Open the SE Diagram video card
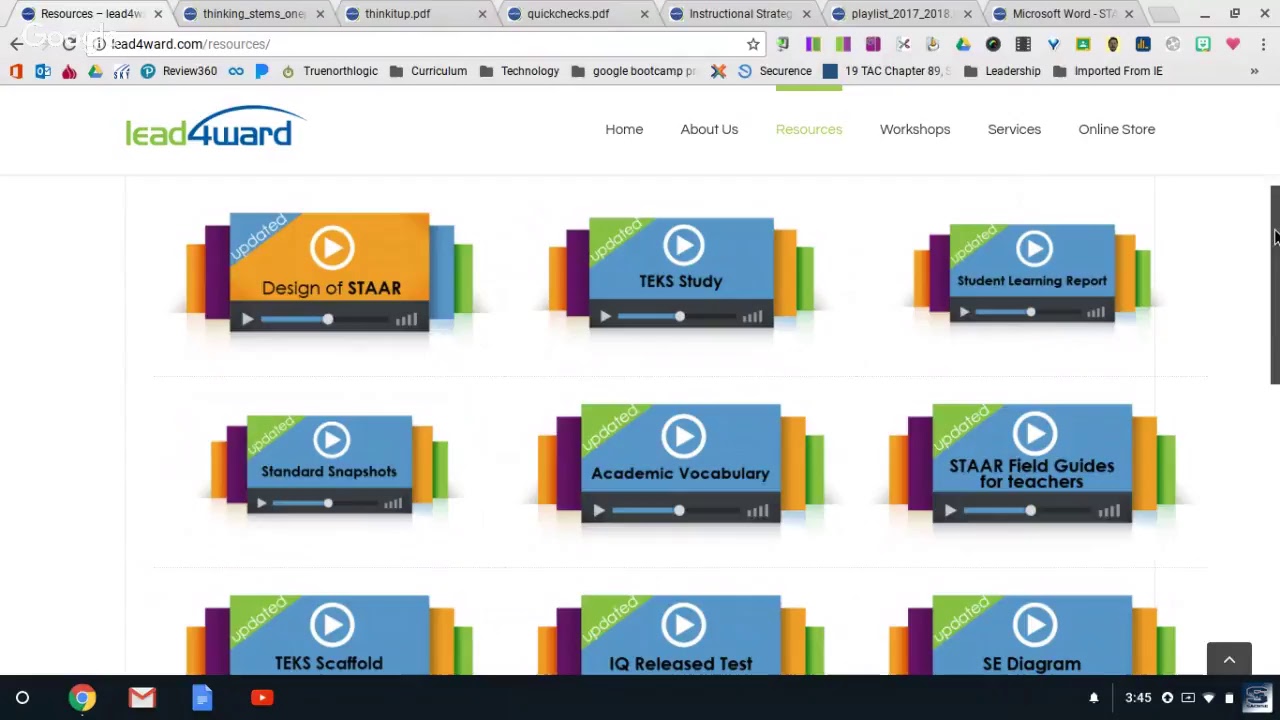Screen dimensions: 1280x720 point(1032,635)
